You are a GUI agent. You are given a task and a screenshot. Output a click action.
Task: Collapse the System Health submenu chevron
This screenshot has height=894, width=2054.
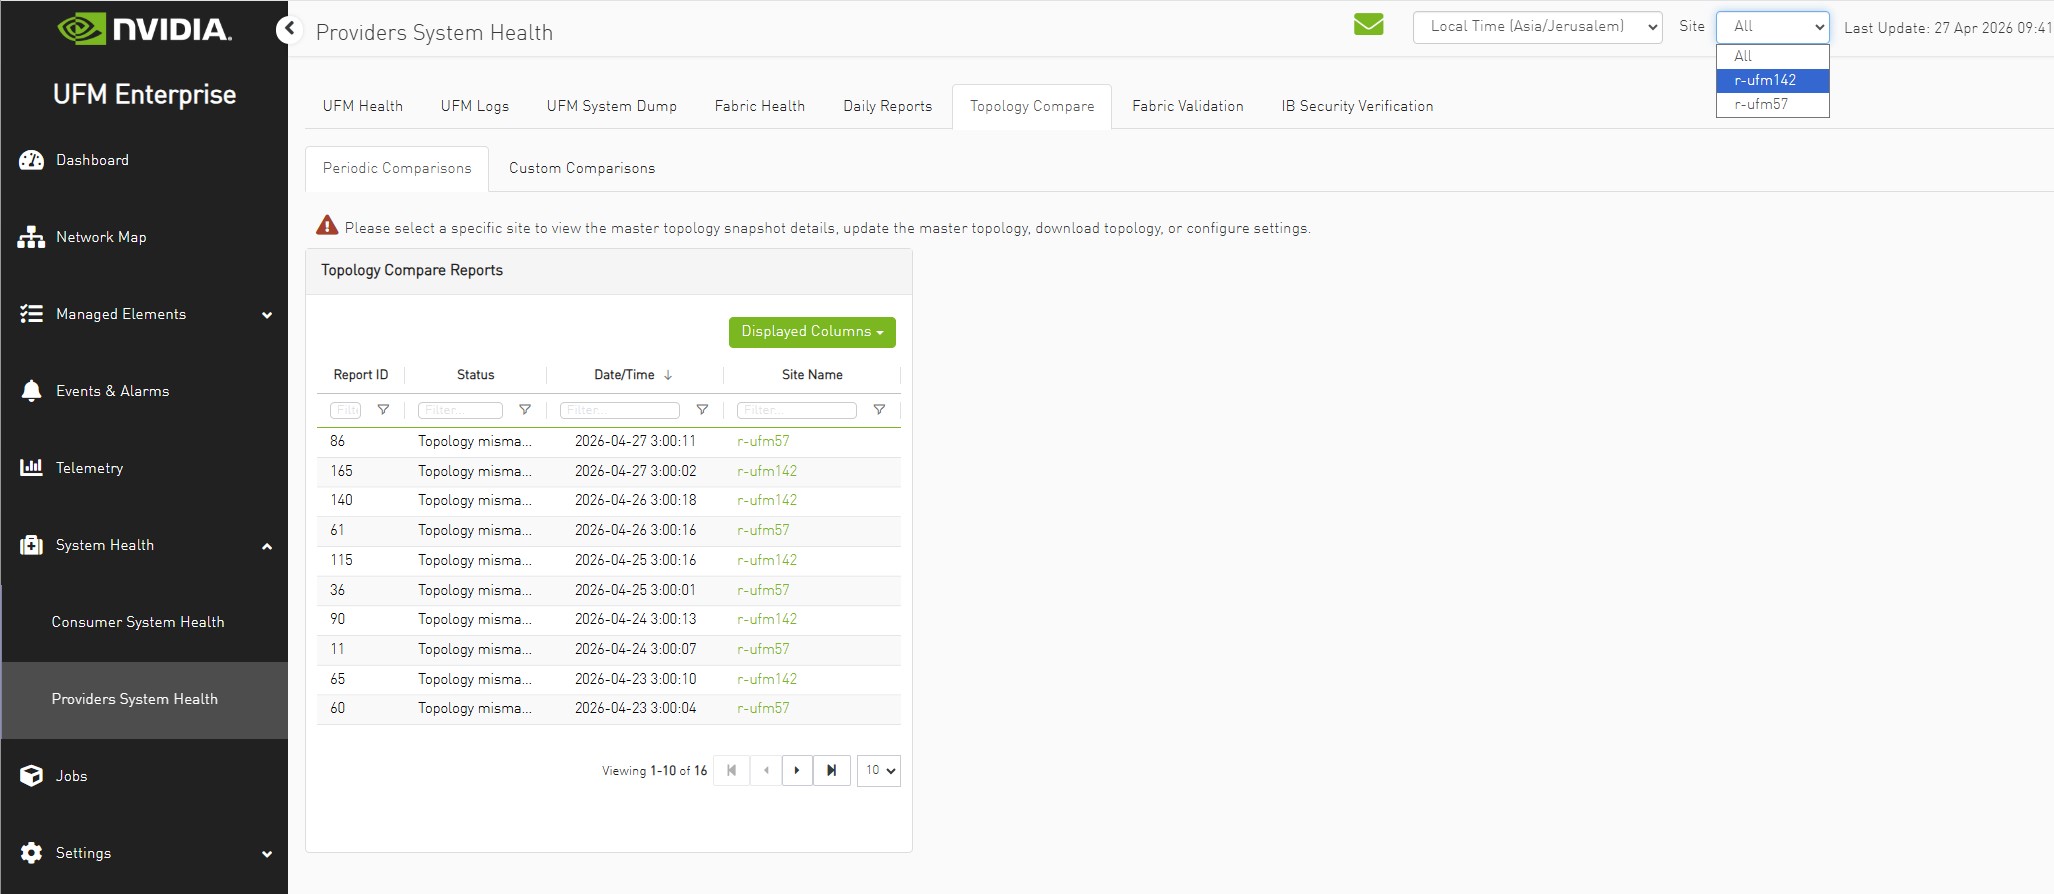267,546
